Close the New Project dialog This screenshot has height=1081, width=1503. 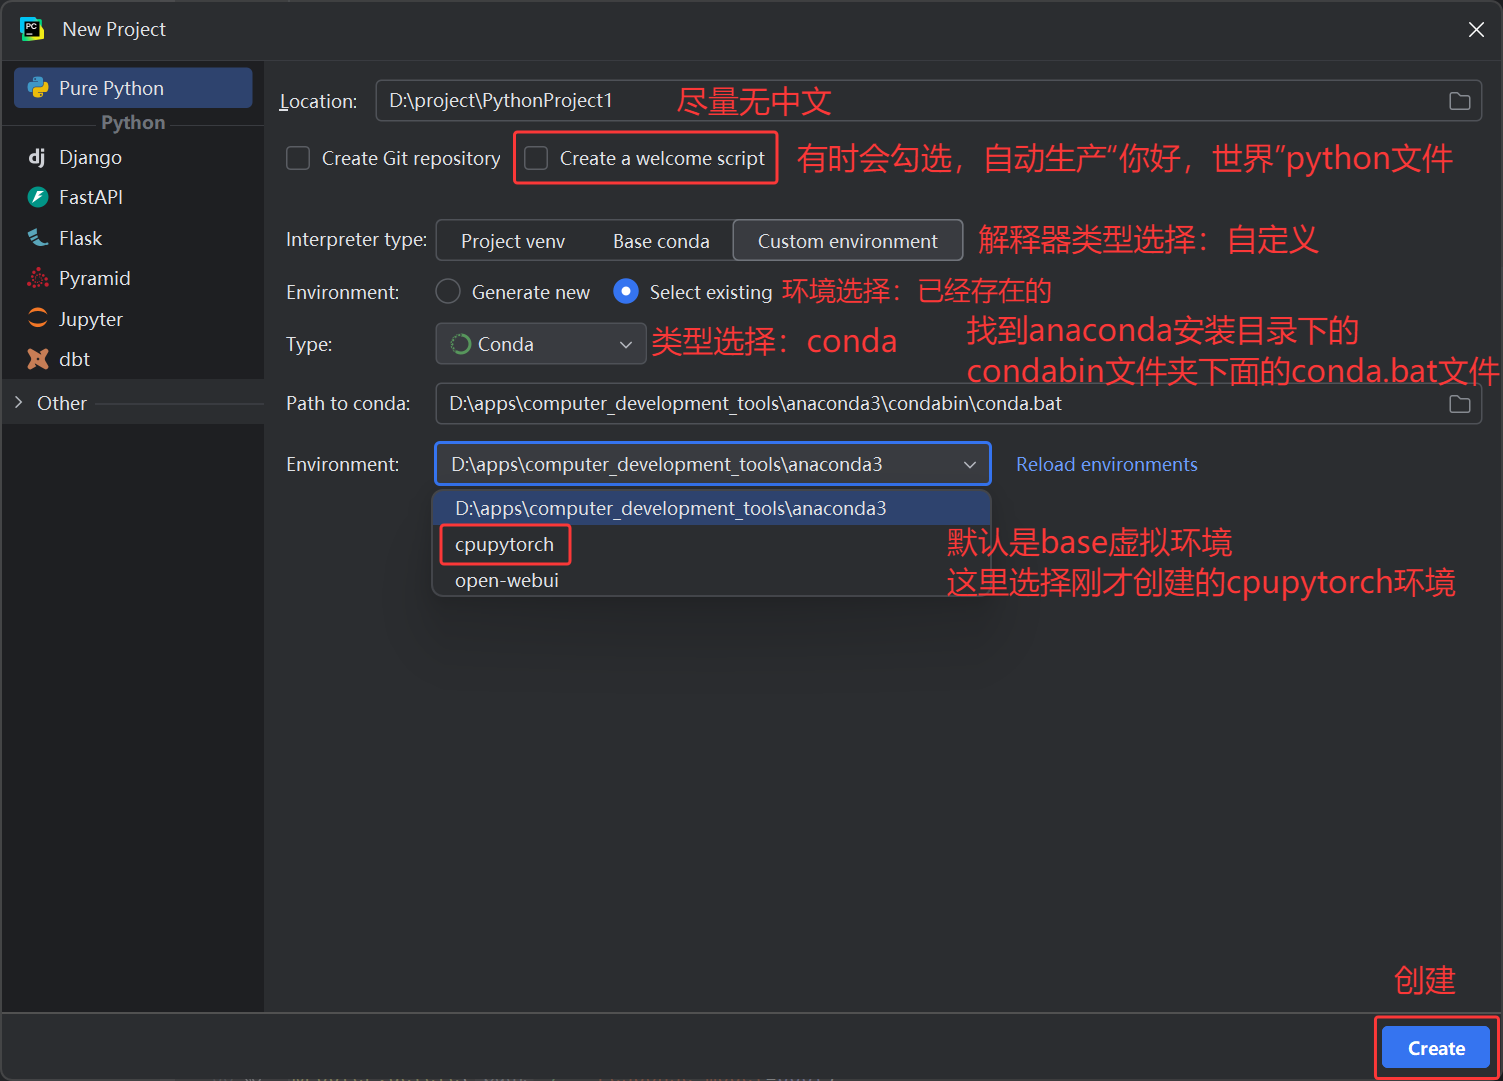click(1476, 29)
